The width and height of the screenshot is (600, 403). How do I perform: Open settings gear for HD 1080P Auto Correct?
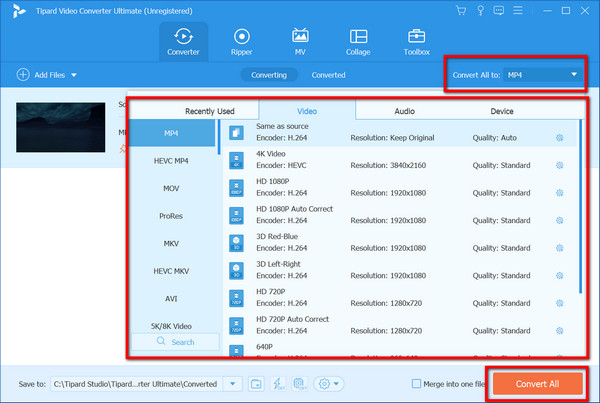(x=559, y=220)
